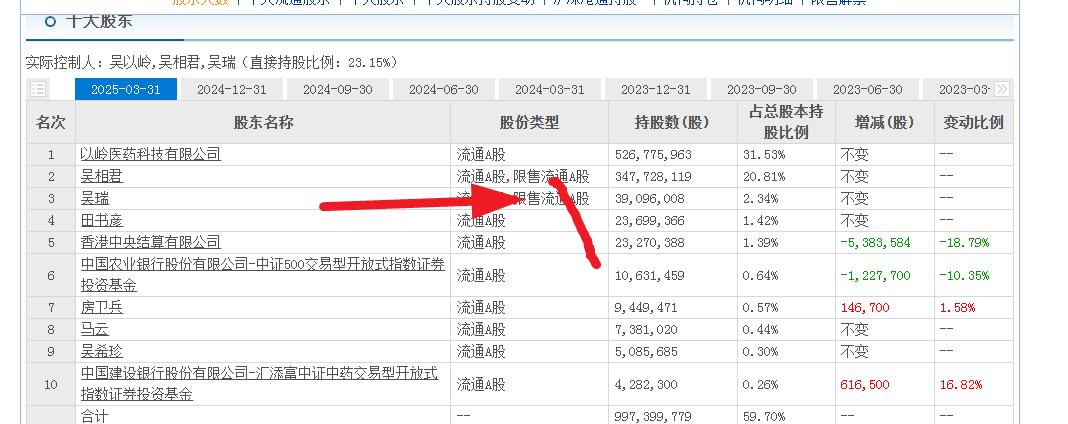Open shareholder link 吴希珍
The width and height of the screenshot is (1068, 424).
(101, 352)
